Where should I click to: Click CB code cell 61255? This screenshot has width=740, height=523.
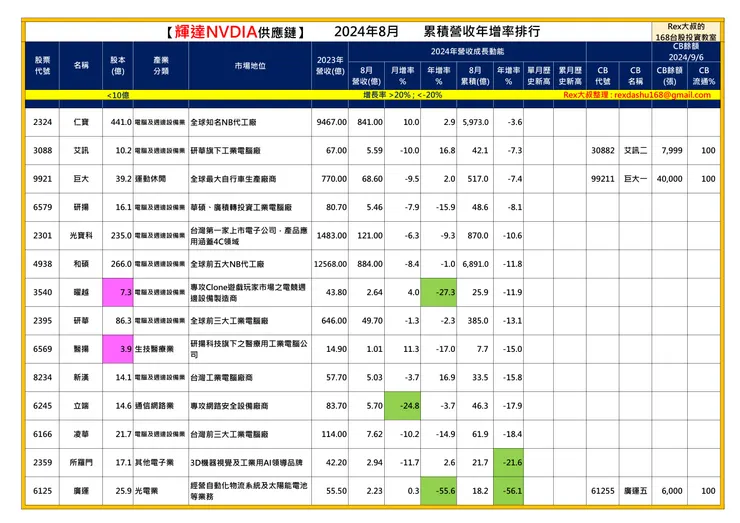[x=603, y=491]
